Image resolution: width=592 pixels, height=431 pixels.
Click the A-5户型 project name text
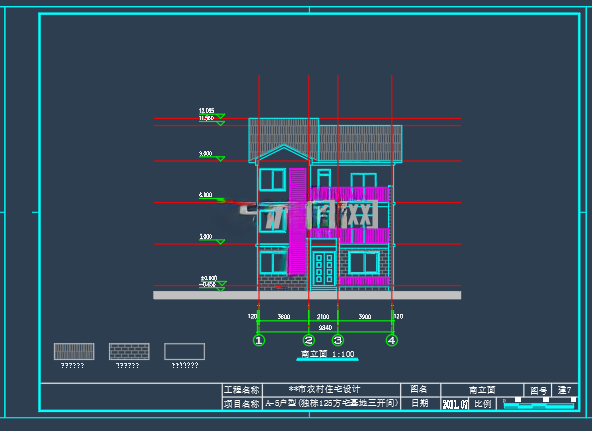[331, 403]
